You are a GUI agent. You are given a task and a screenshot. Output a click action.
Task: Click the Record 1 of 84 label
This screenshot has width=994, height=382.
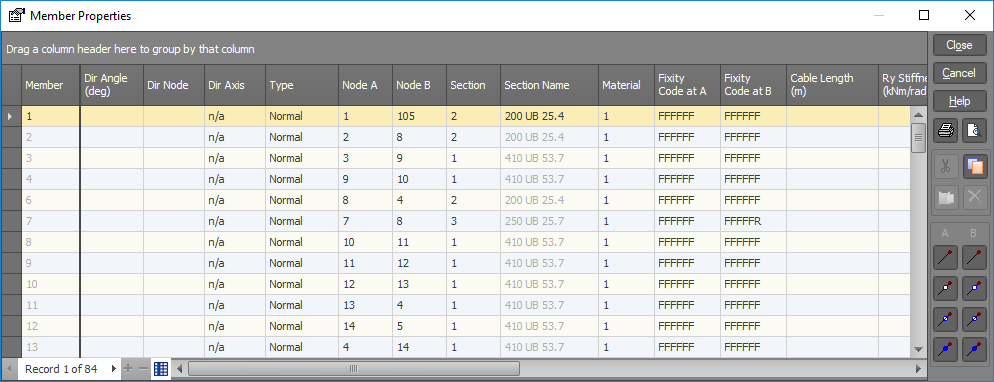[61, 369]
